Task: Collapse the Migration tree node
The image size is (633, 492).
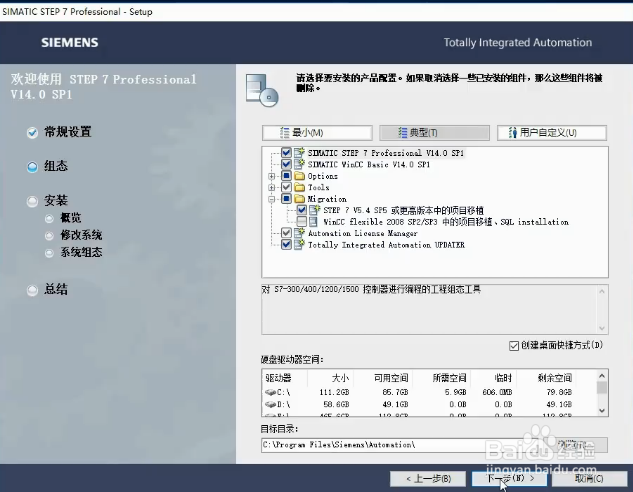Action: 272,199
